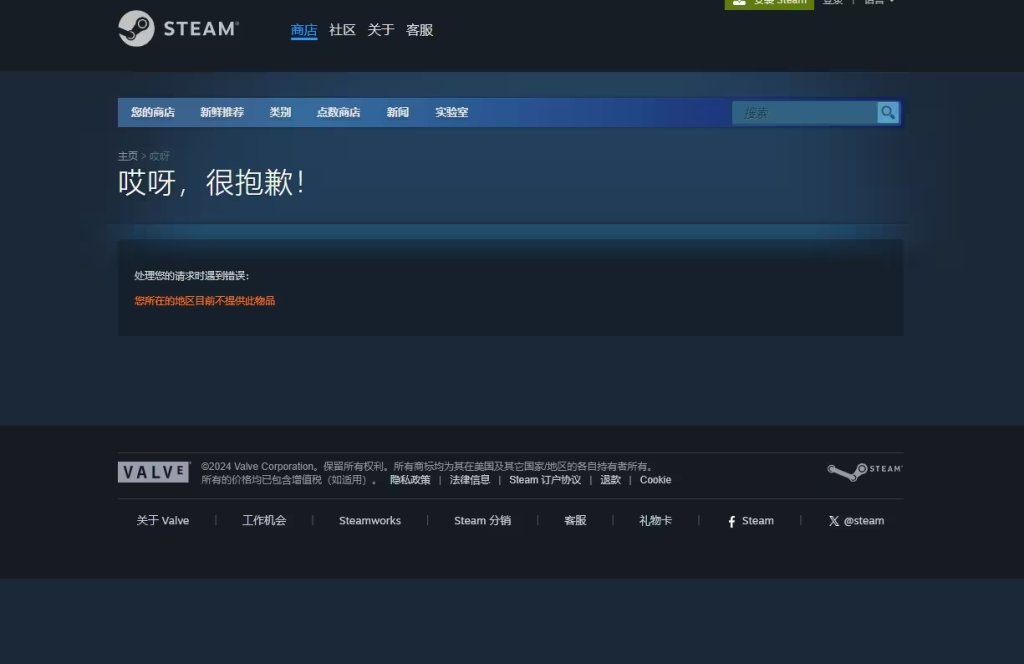Click the Steam logo at footer right
This screenshot has height=664, width=1024.
[x=865, y=471]
